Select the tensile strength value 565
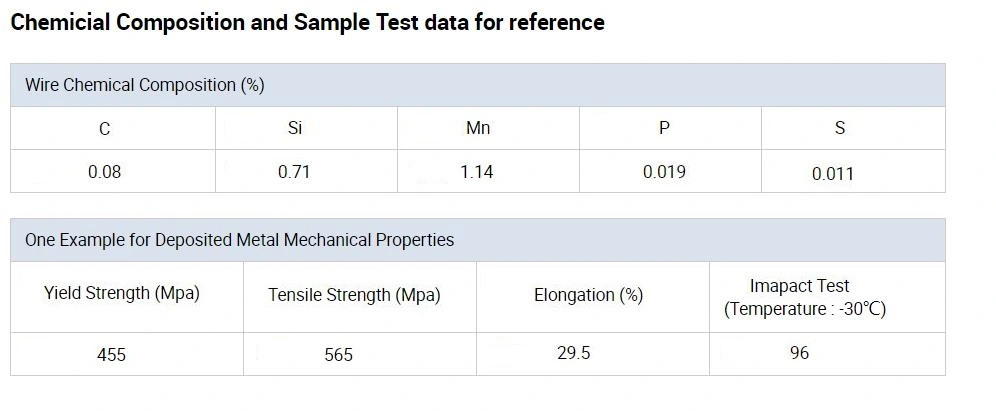This screenshot has height=411, width=996. tap(339, 354)
